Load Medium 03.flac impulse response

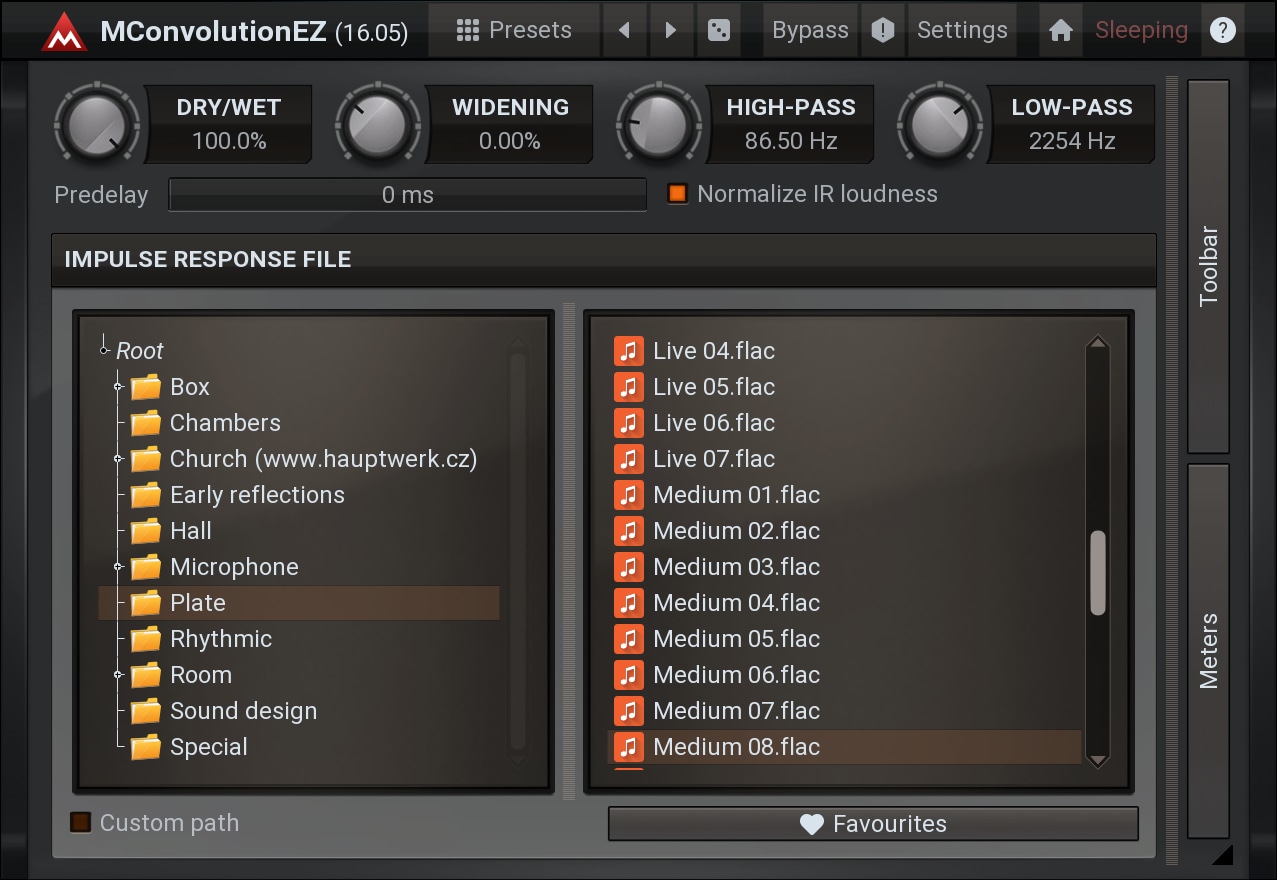coord(845,567)
